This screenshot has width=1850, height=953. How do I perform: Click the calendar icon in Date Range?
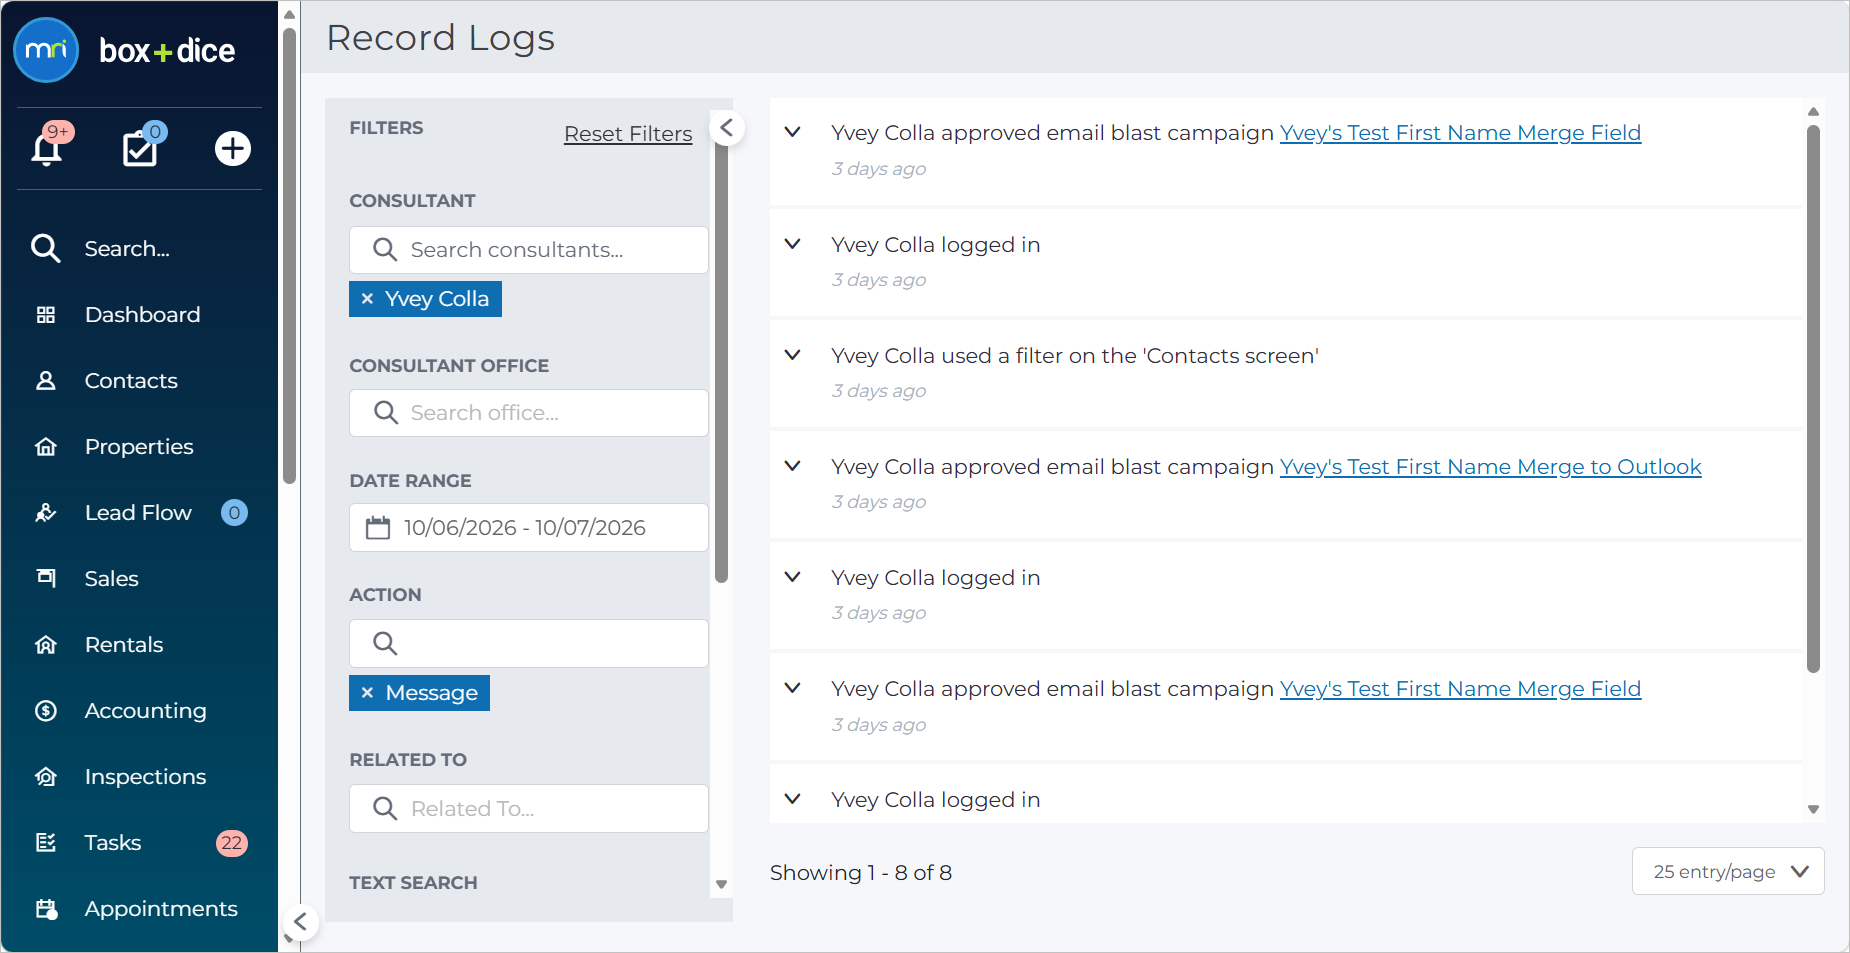coord(378,528)
